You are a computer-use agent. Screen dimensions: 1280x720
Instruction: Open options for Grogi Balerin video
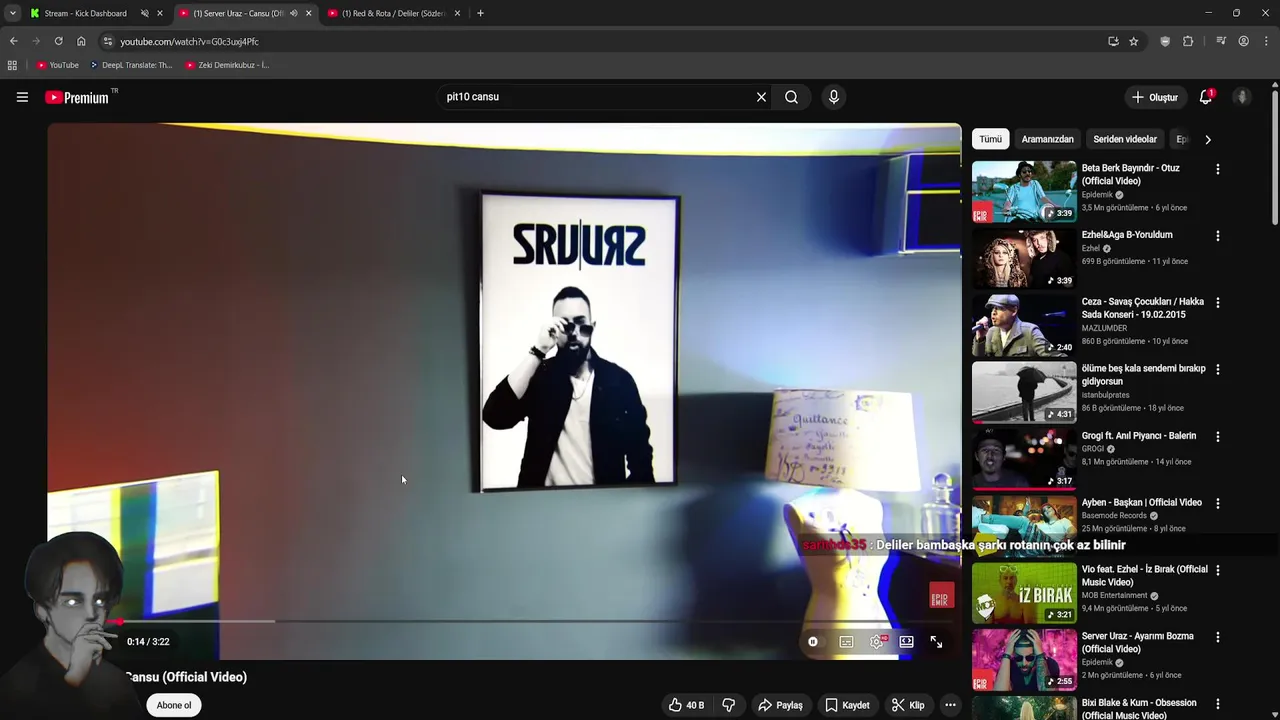[x=1217, y=437]
